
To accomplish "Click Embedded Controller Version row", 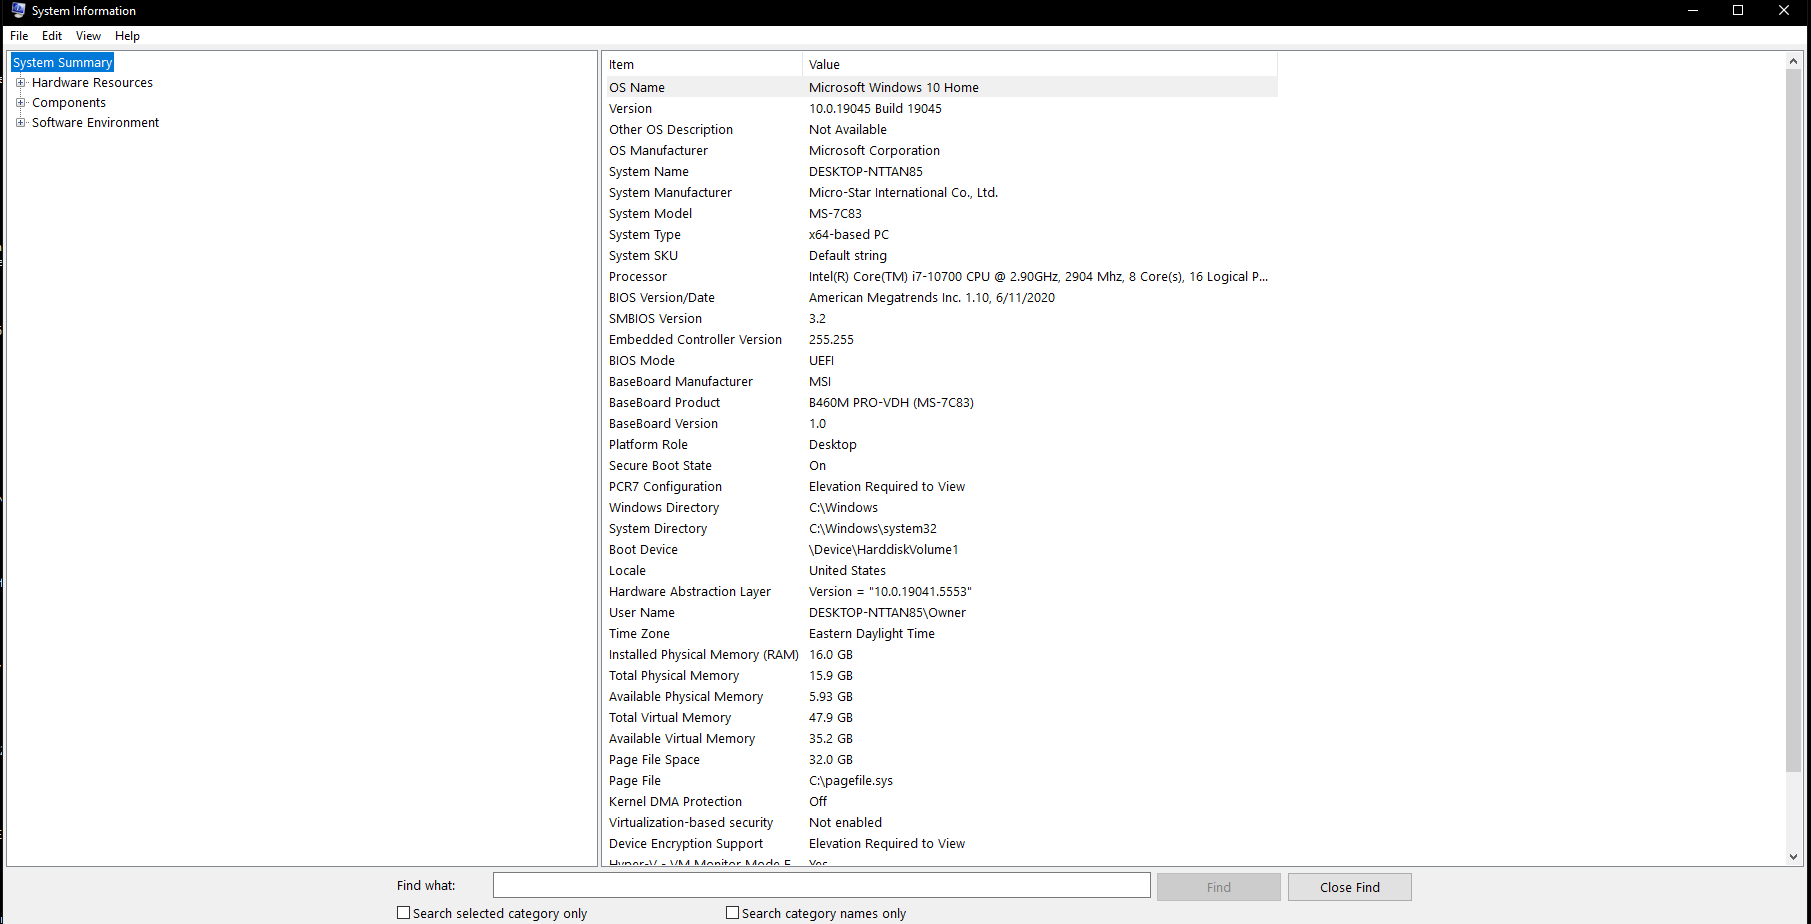I will [942, 339].
